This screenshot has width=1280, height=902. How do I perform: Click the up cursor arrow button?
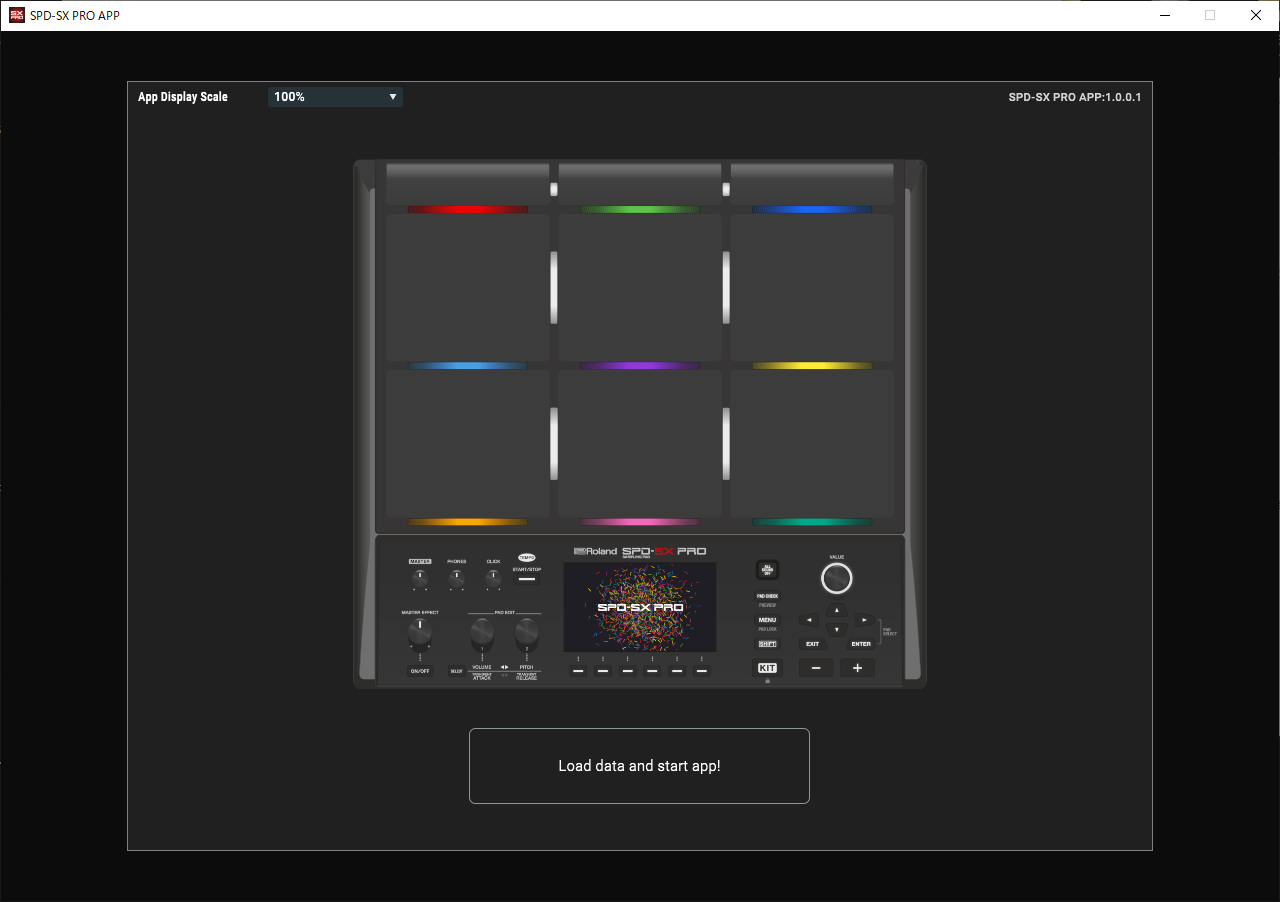(837, 610)
